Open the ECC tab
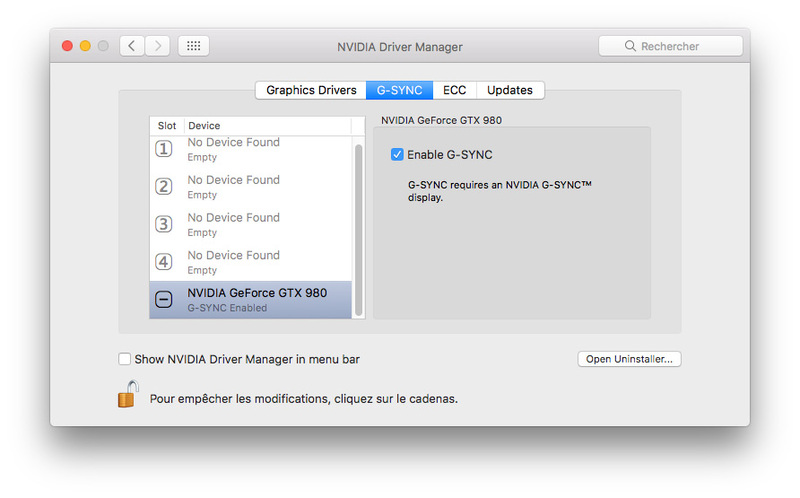This screenshot has width=800, height=498. [455, 90]
